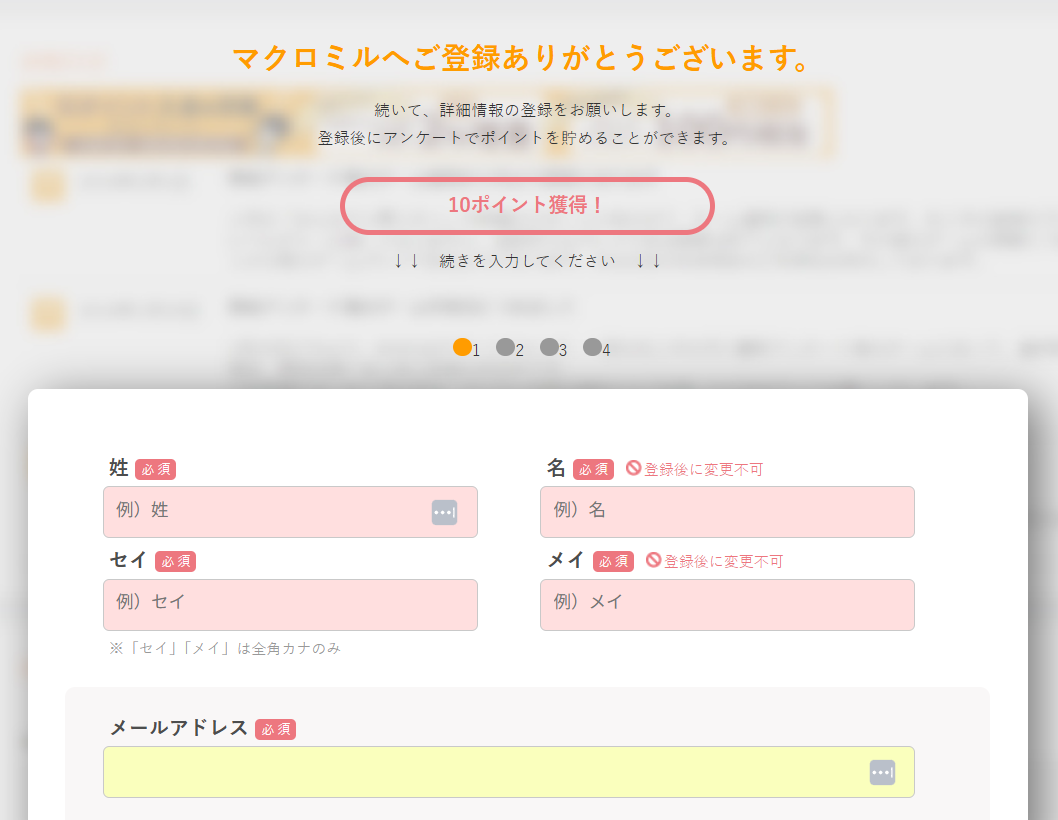Jump to step 3 indicator dot

tap(549, 347)
